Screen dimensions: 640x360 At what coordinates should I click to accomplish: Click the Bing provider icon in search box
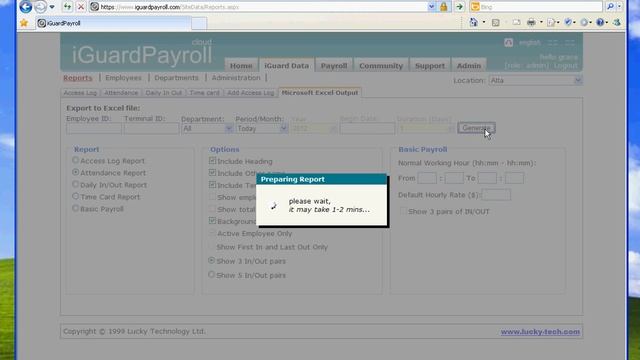point(475,7)
